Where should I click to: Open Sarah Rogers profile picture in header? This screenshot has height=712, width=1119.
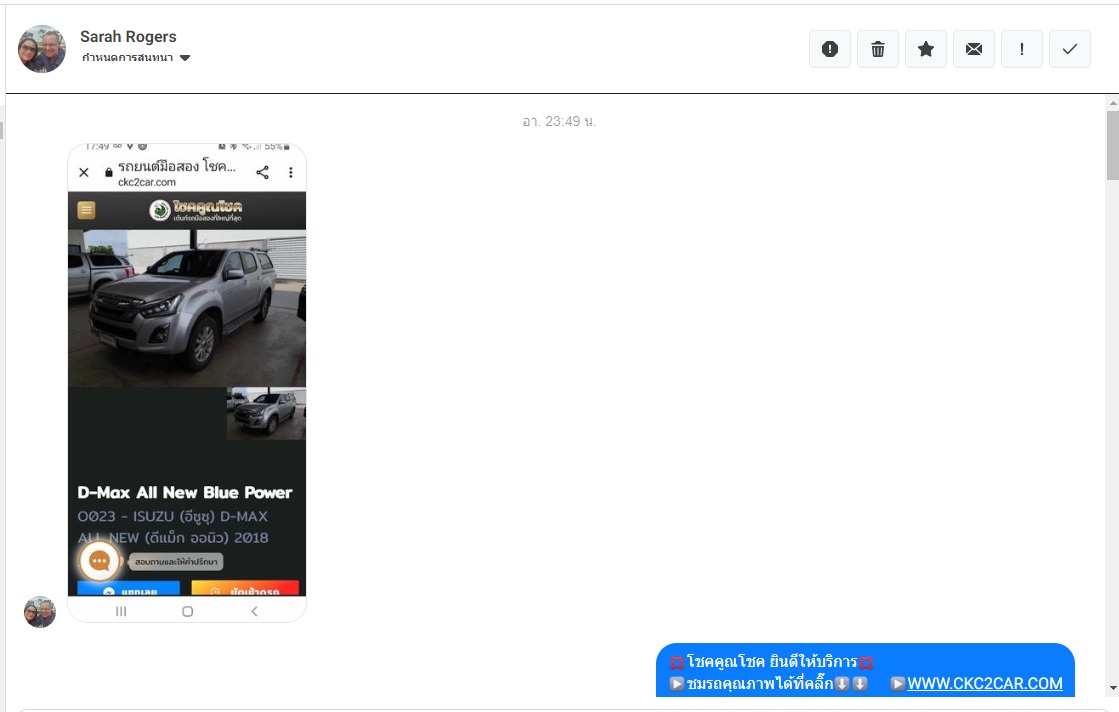(x=42, y=49)
